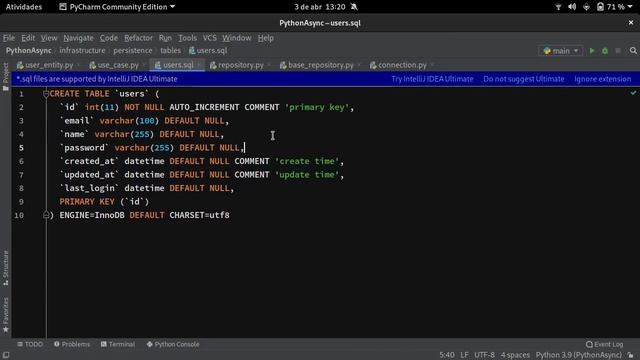
Task: Close the user_entity.py tab
Action: pyautogui.click(x=78, y=65)
